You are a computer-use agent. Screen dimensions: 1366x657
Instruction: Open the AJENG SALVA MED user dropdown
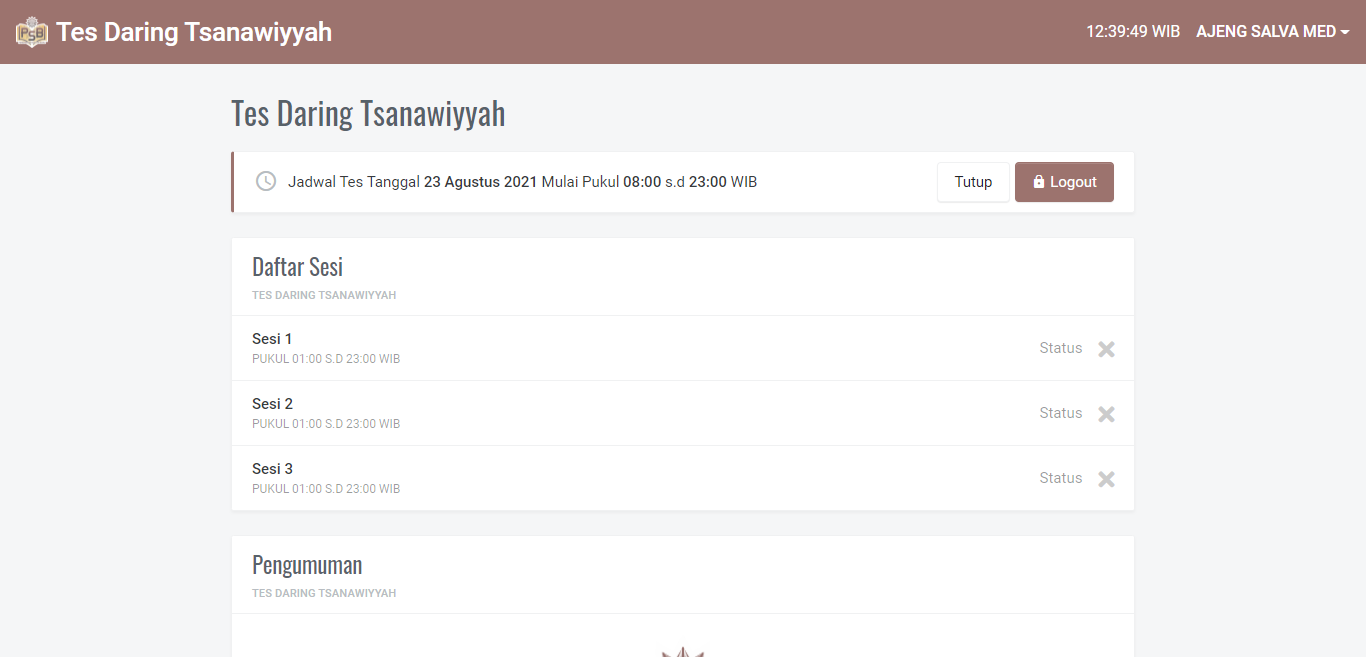(1272, 32)
